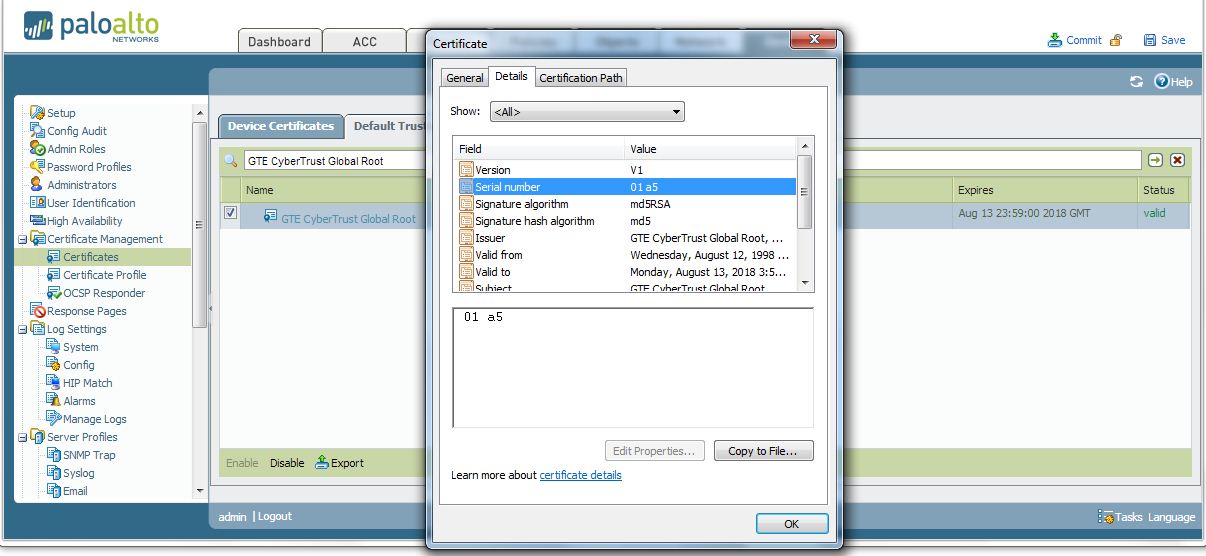The height and width of the screenshot is (556, 1206).
Task: Click the Config log settings icon
Action: 54,365
